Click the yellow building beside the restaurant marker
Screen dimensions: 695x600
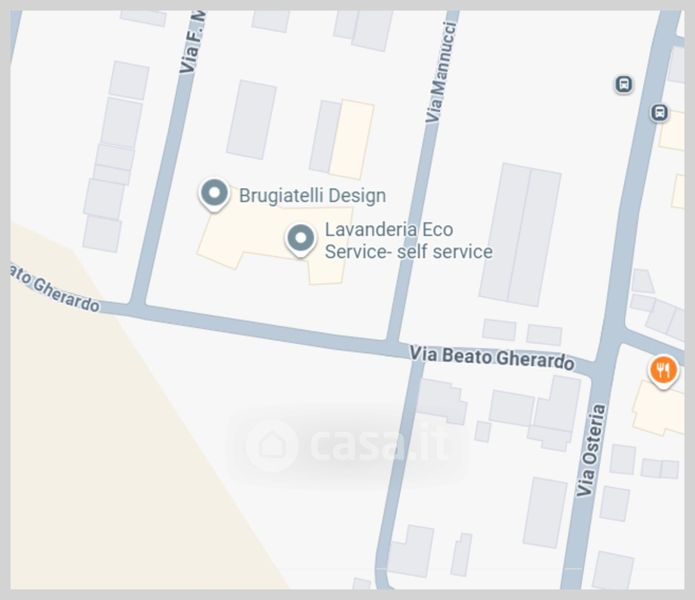657,408
